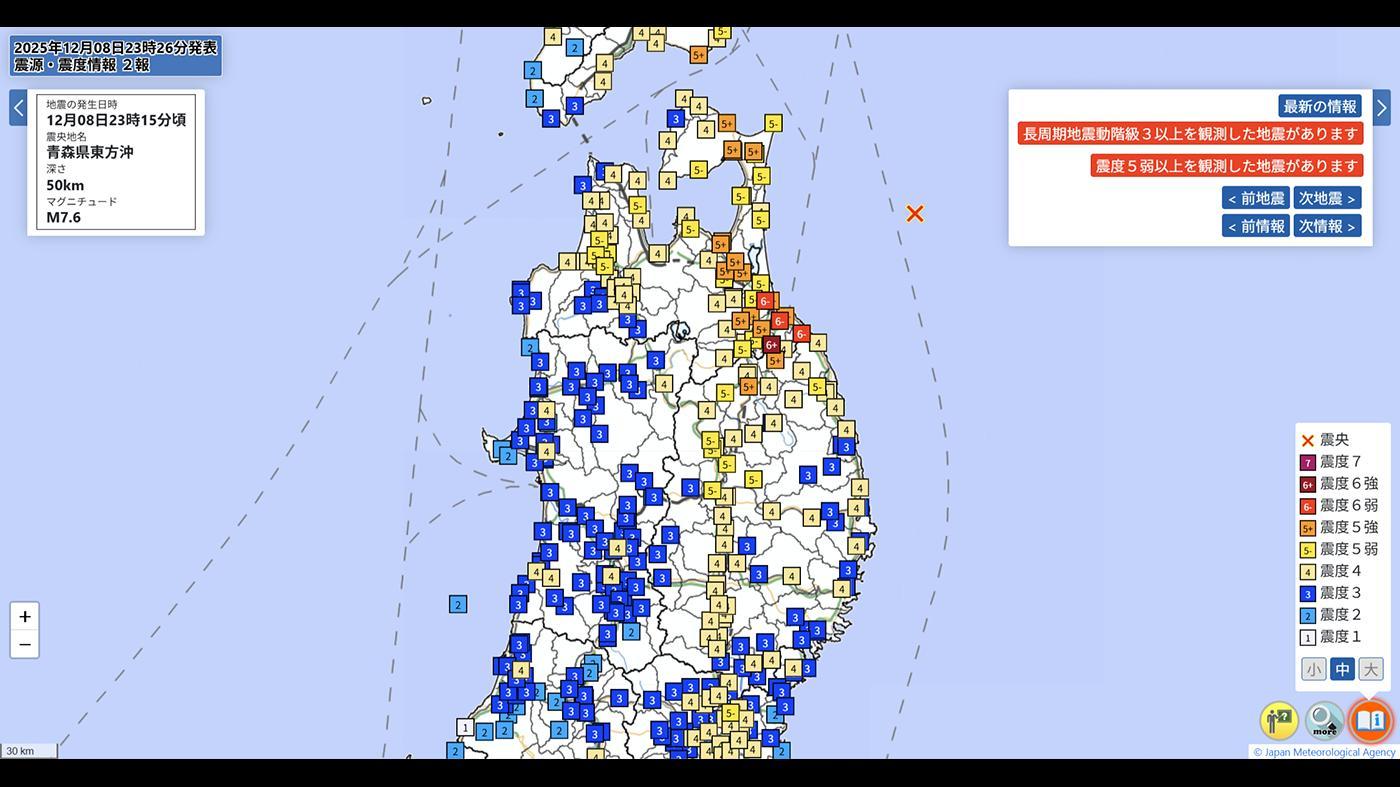Collapse left info panel with chevron arrow
This screenshot has width=1400, height=787.
18,108
